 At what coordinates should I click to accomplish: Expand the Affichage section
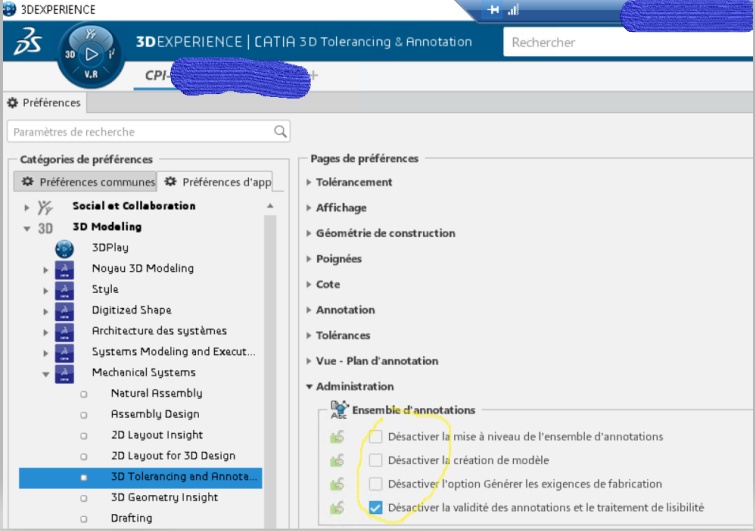click(309, 207)
